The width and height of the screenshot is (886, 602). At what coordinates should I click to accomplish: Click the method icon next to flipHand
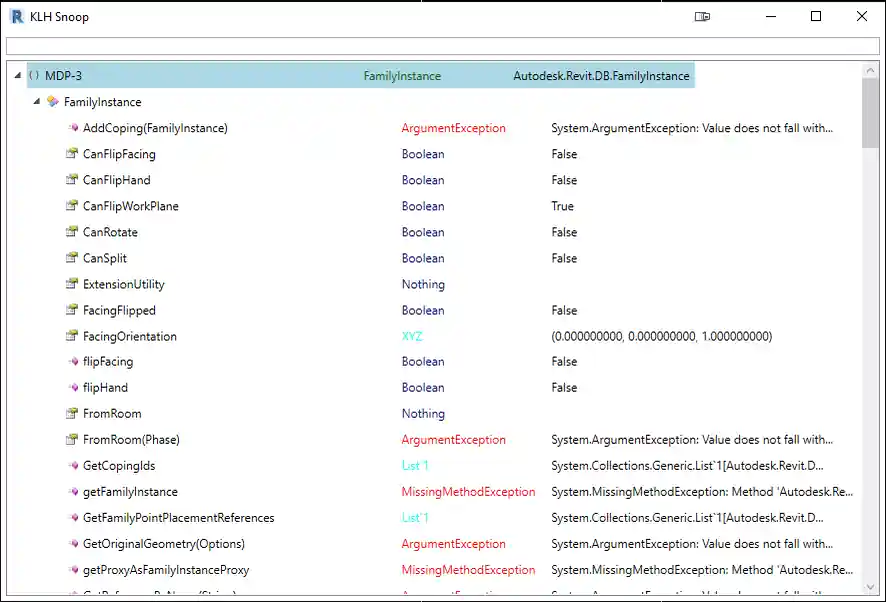pos(72,388)
